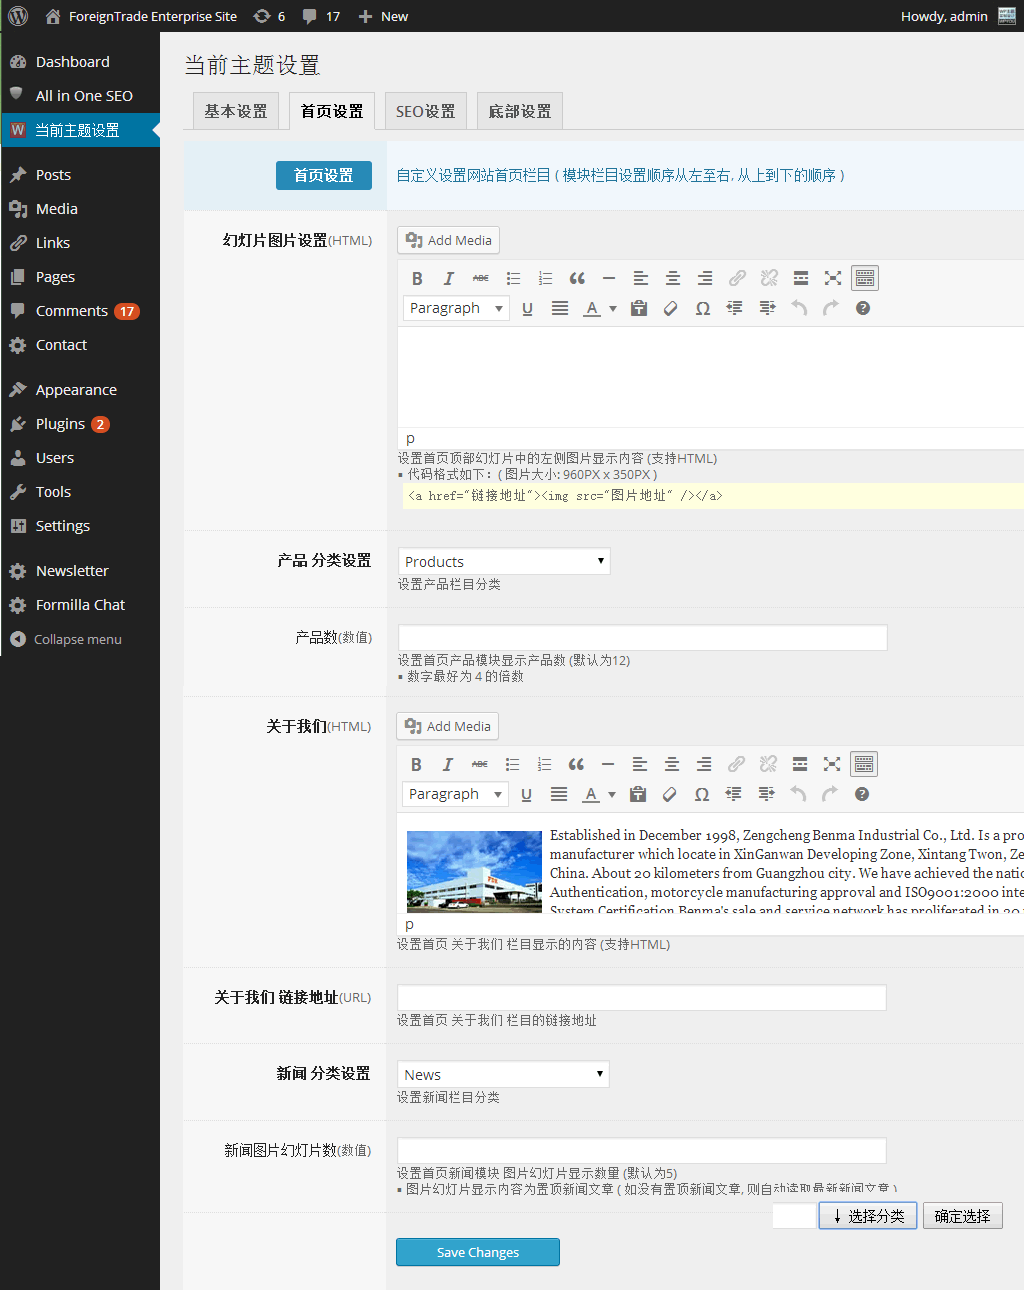
Task: Insert special character in slideshow editor
Action: [x=703, y=308]
